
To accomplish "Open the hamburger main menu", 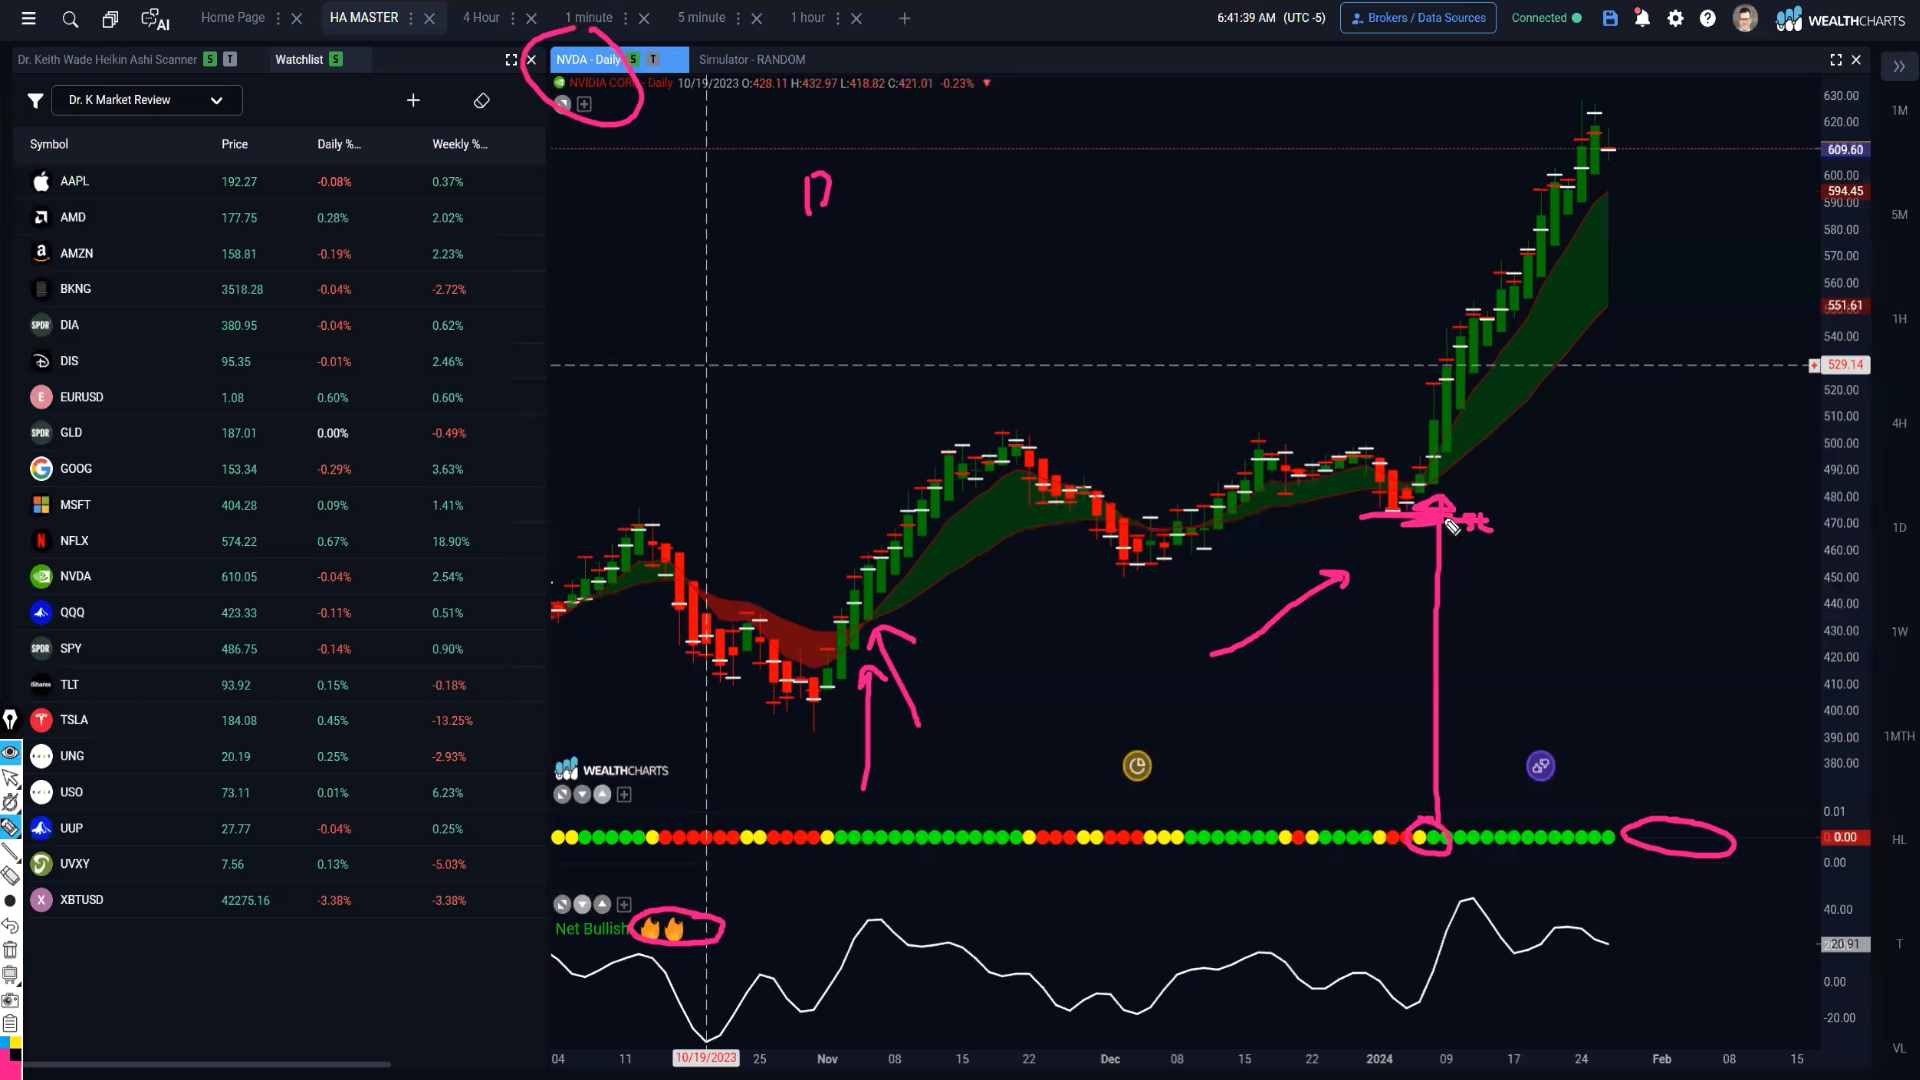I will click(29, 18).
